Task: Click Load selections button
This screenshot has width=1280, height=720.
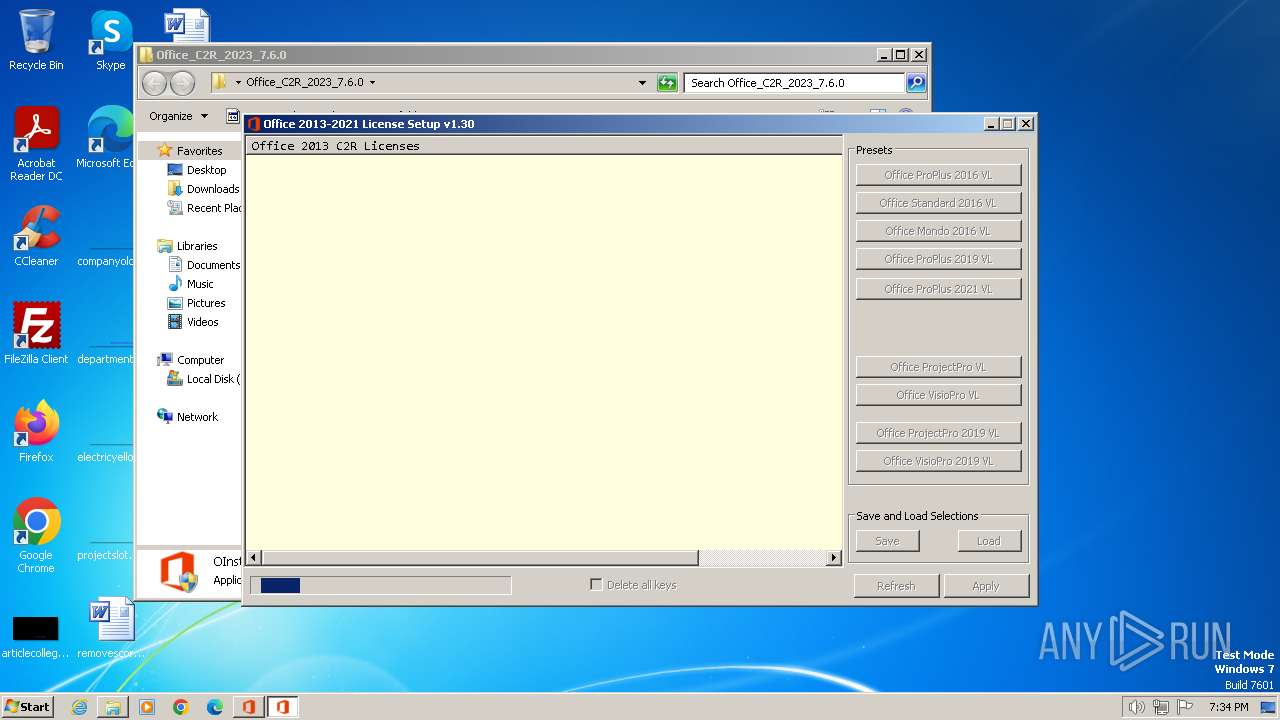Action: point(989,541)
